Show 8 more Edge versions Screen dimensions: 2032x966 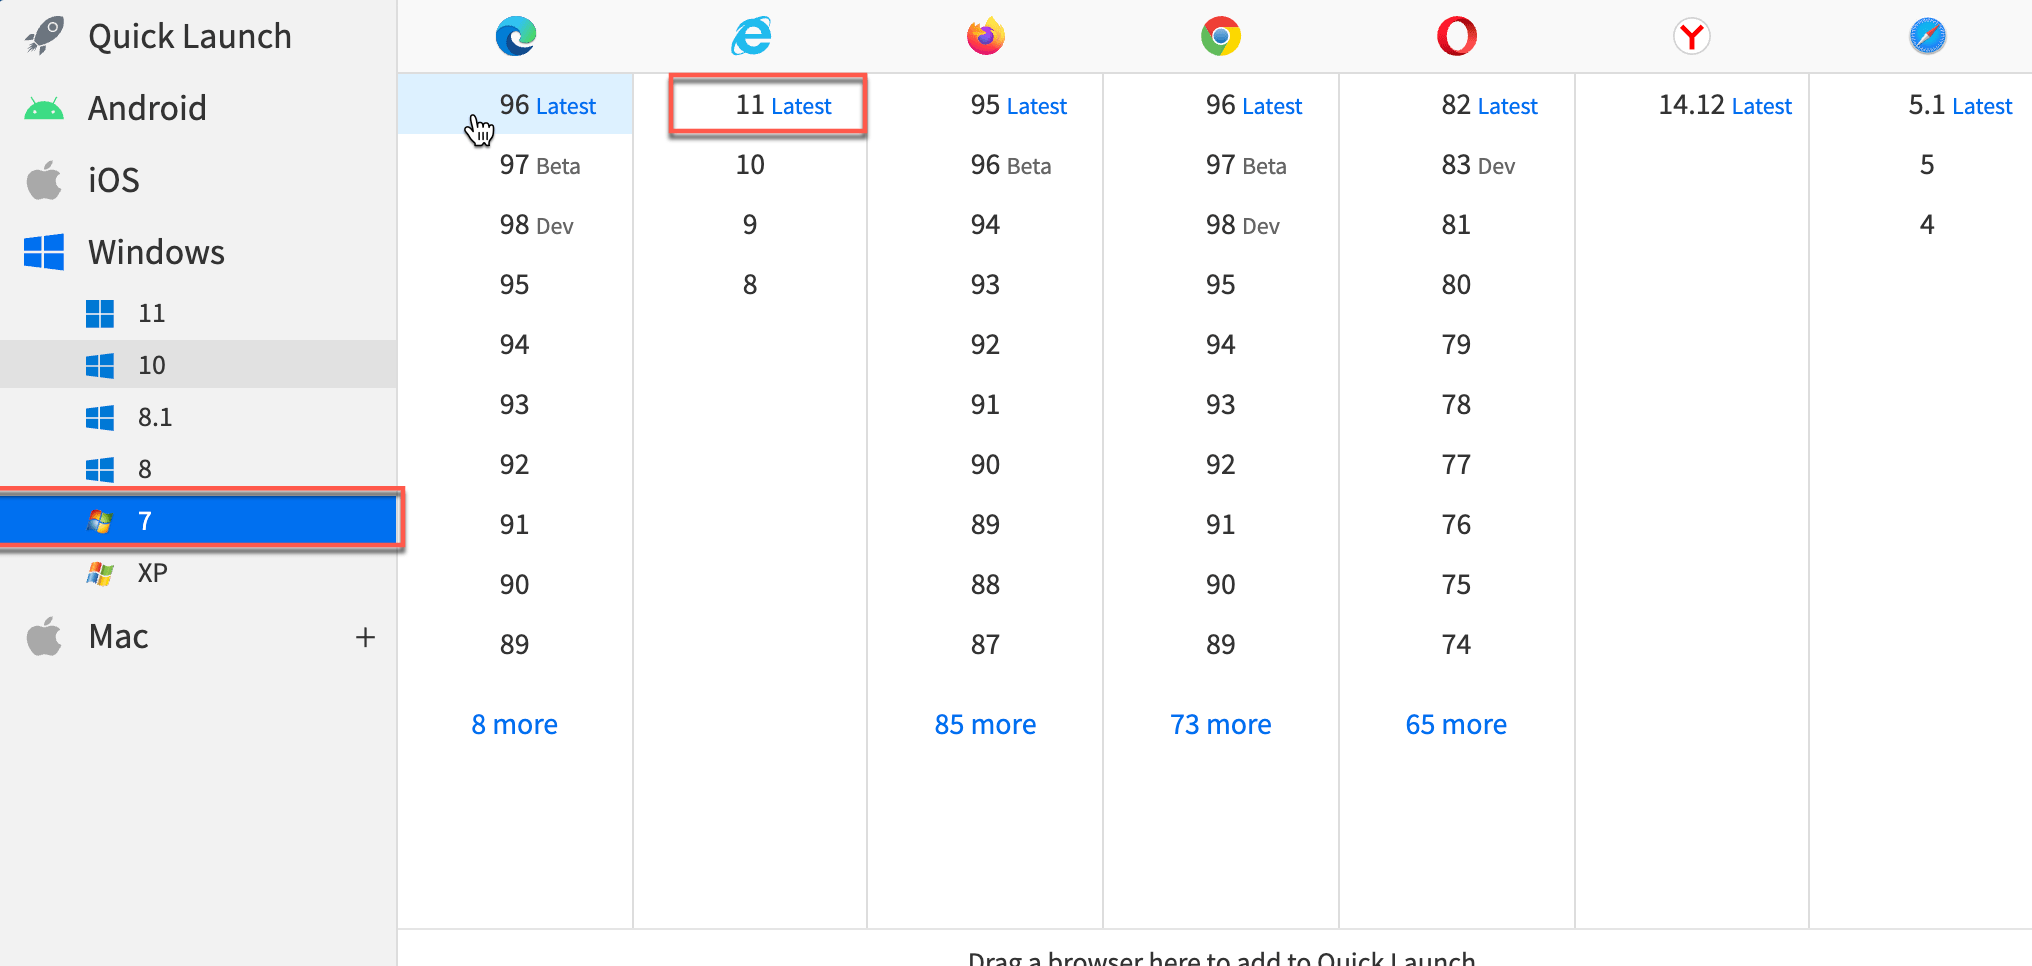click(x=514, y=723)
